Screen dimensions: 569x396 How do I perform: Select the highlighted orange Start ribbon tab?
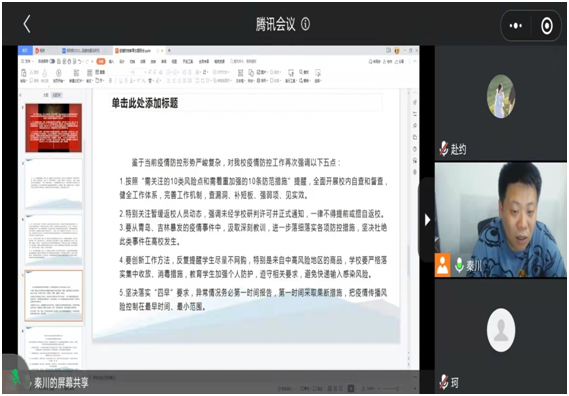pos(101,61)
